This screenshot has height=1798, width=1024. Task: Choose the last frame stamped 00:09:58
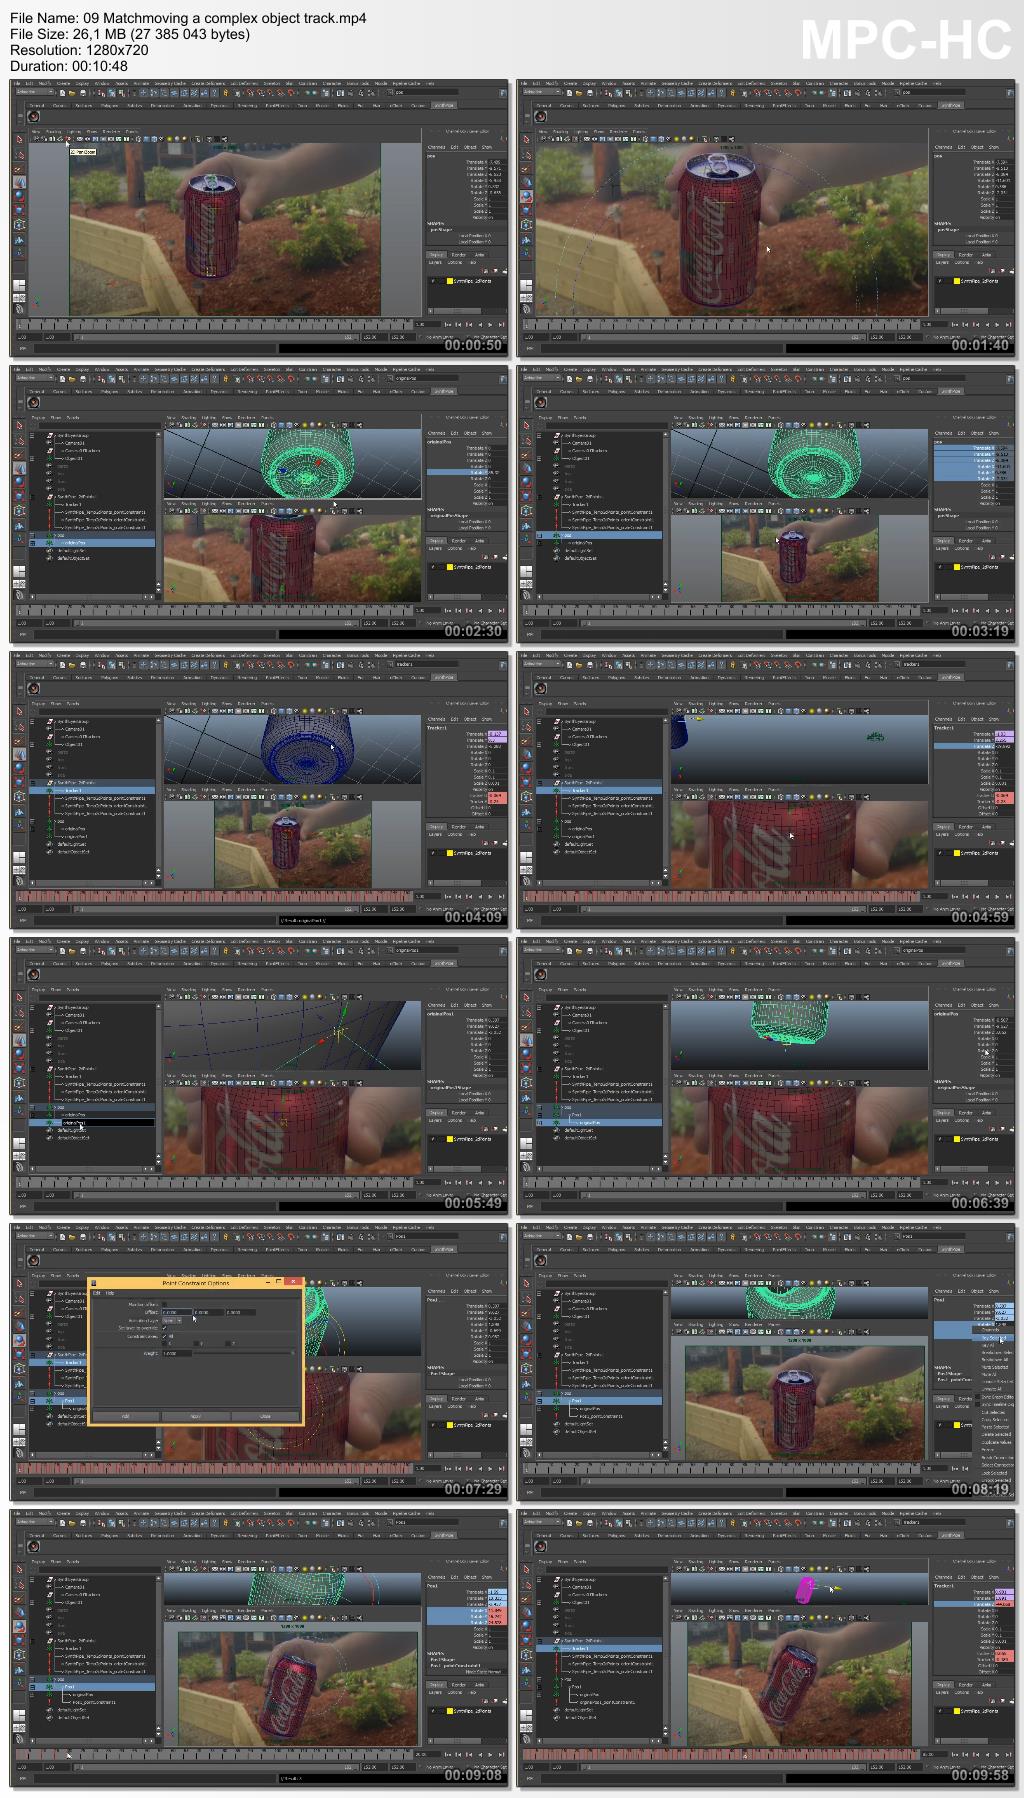click(767, 1647)
